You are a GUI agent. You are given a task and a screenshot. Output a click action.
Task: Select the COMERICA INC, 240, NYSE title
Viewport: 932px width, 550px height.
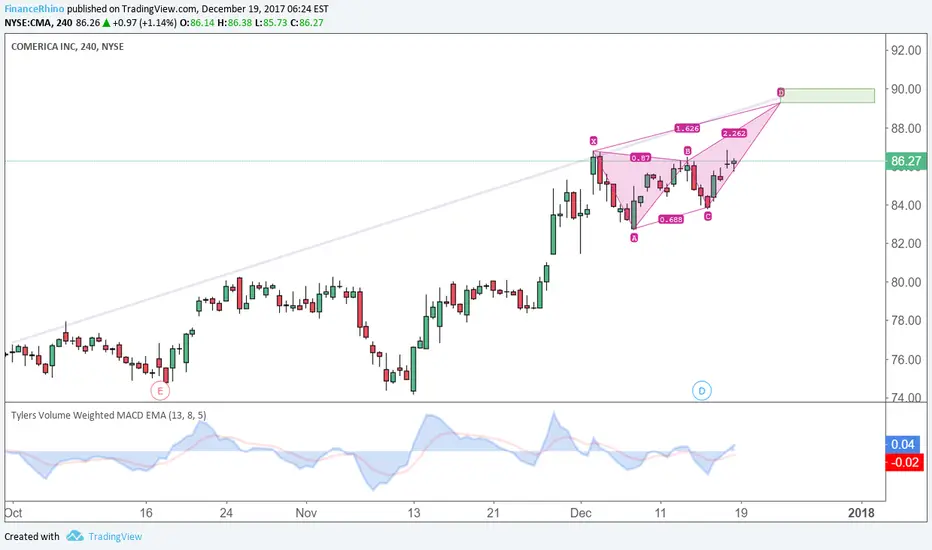pos(67,46)
